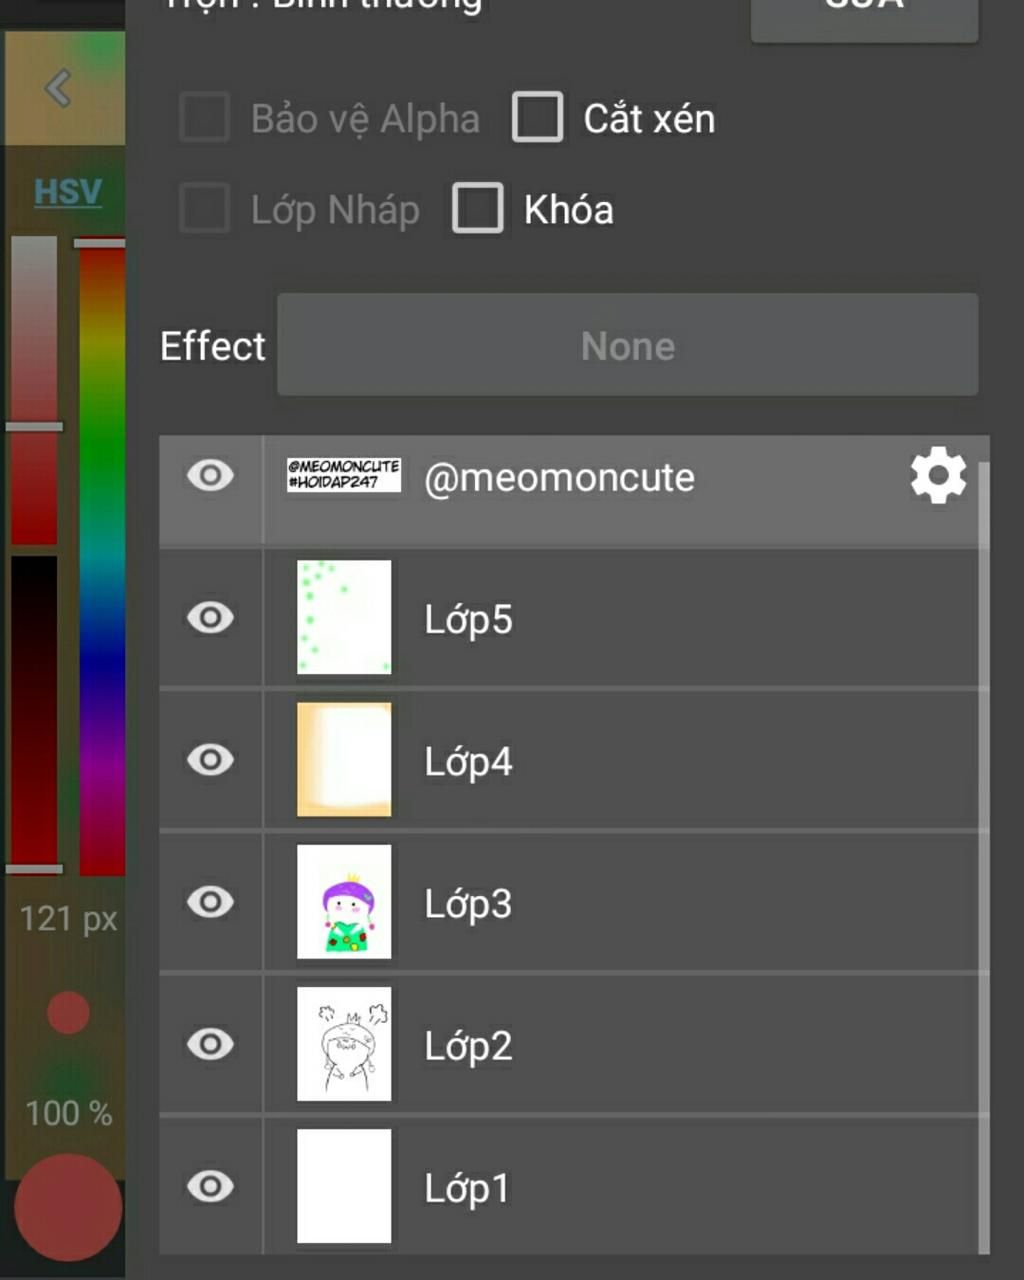1024x1280 pixels.
Task: Open the Effect dropdown showing None
Action: click(x=627, y=346)
